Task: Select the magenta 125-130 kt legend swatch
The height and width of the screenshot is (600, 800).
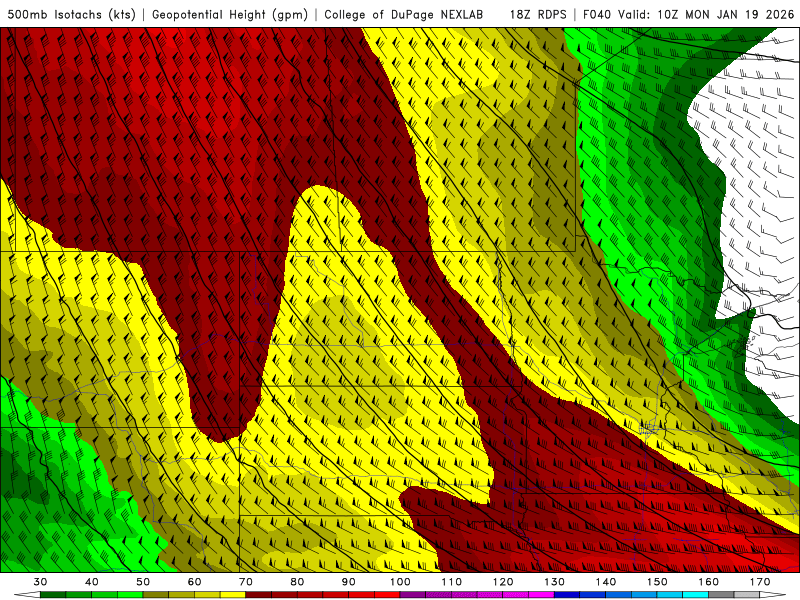Action: 542,595
